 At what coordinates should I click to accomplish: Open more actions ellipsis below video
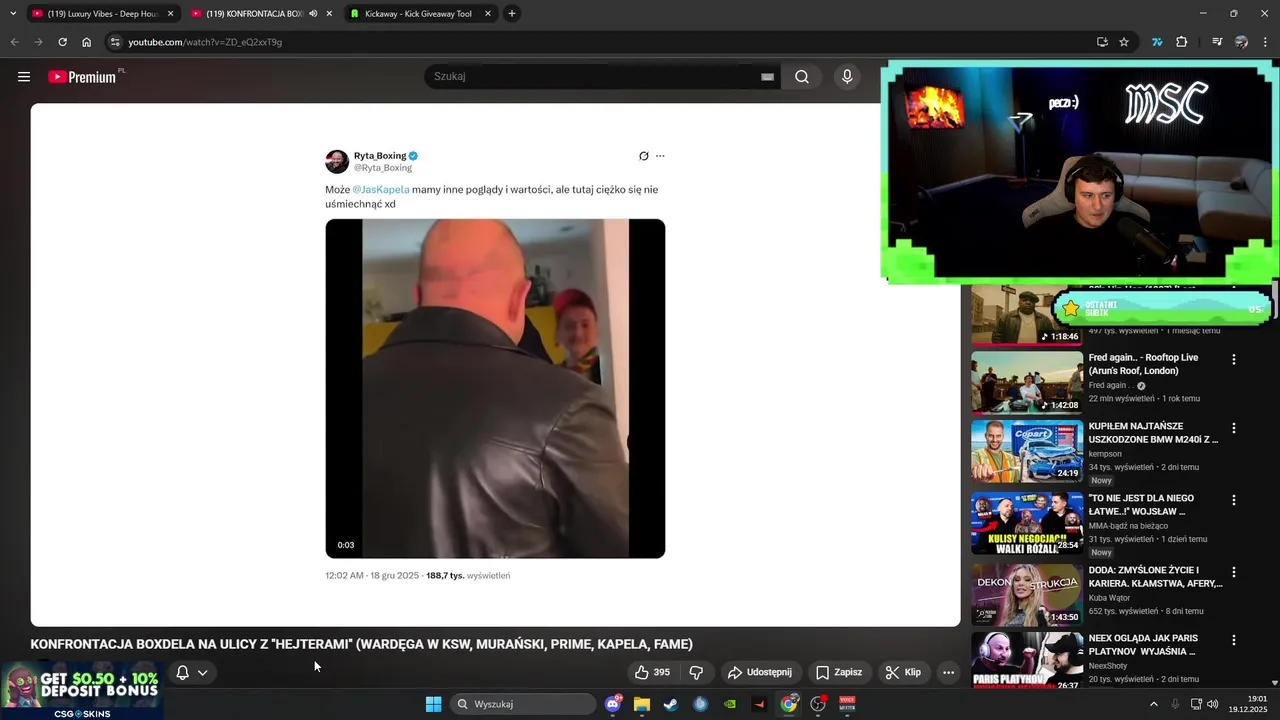pyautogui.click(x=949, y=673)
